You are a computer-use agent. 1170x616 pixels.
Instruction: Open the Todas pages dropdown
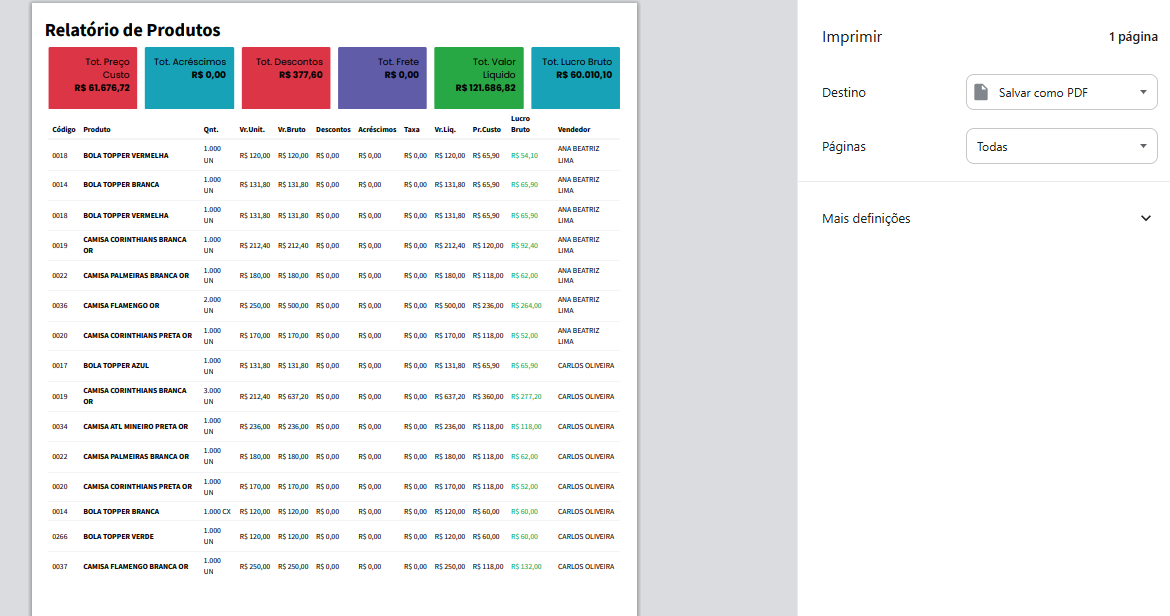tap(1060, 147)
